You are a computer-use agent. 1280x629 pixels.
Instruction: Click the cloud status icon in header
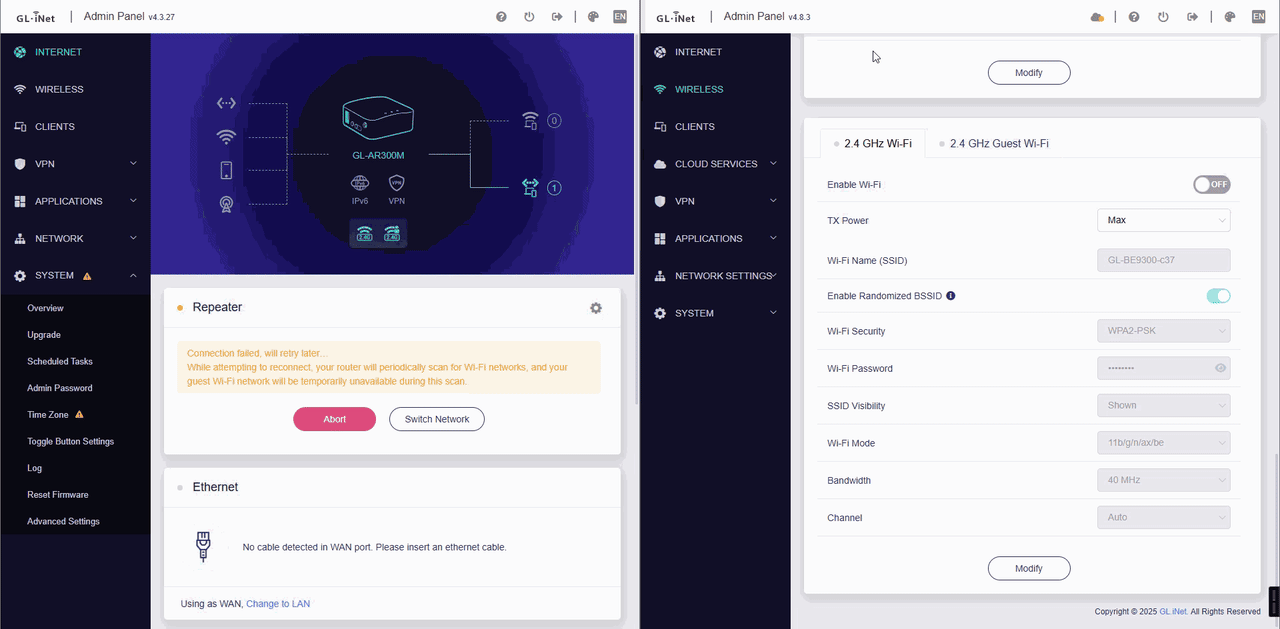click(x=1097, y=17)
